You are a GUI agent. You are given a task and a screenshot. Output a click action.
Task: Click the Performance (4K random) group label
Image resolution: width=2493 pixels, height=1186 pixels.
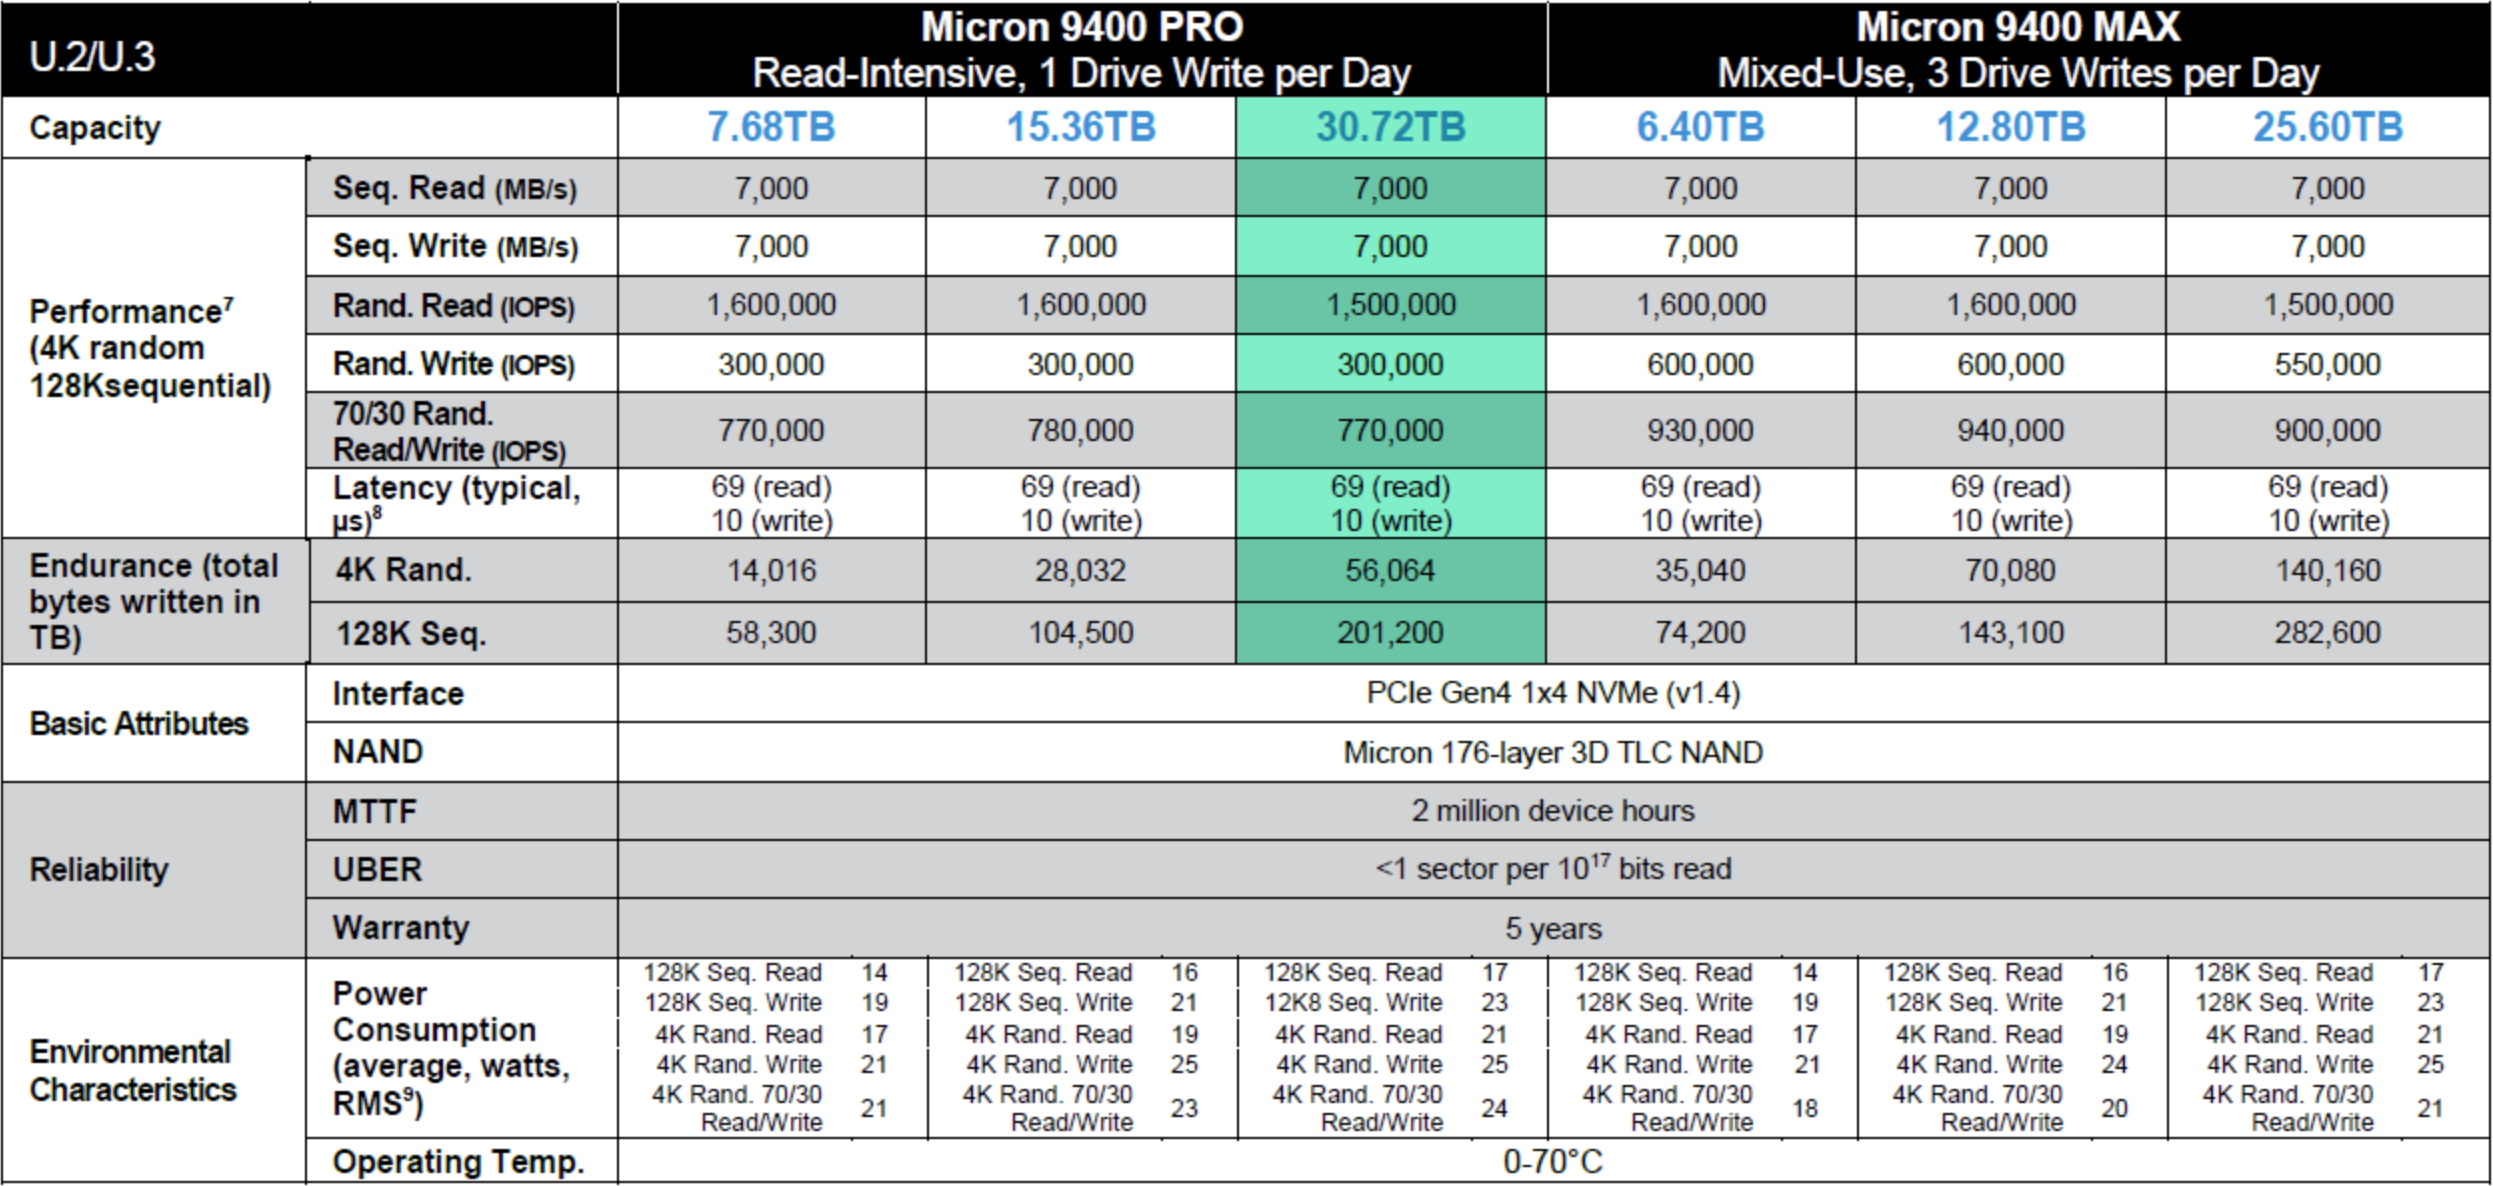pos(150,348)
